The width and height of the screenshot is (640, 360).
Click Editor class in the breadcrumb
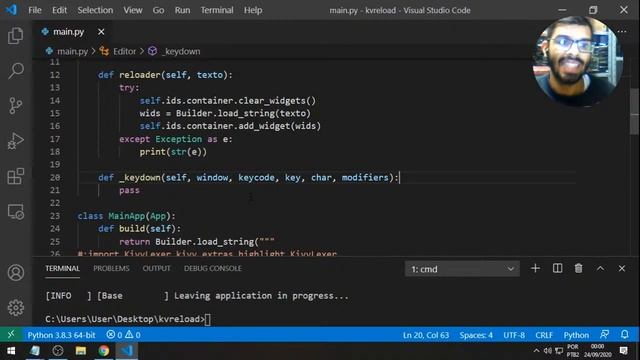tap(124, 51)
